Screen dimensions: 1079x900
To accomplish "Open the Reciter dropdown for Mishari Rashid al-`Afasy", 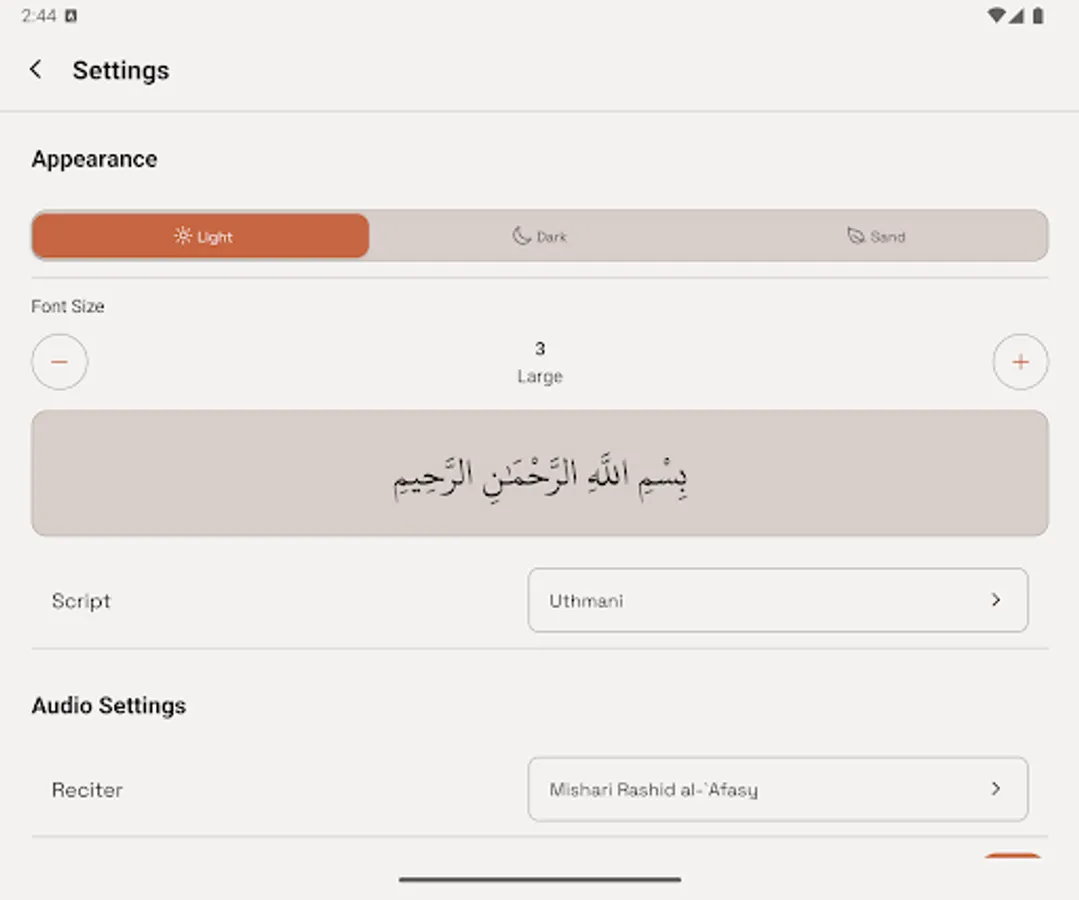I will coord(778,789).
